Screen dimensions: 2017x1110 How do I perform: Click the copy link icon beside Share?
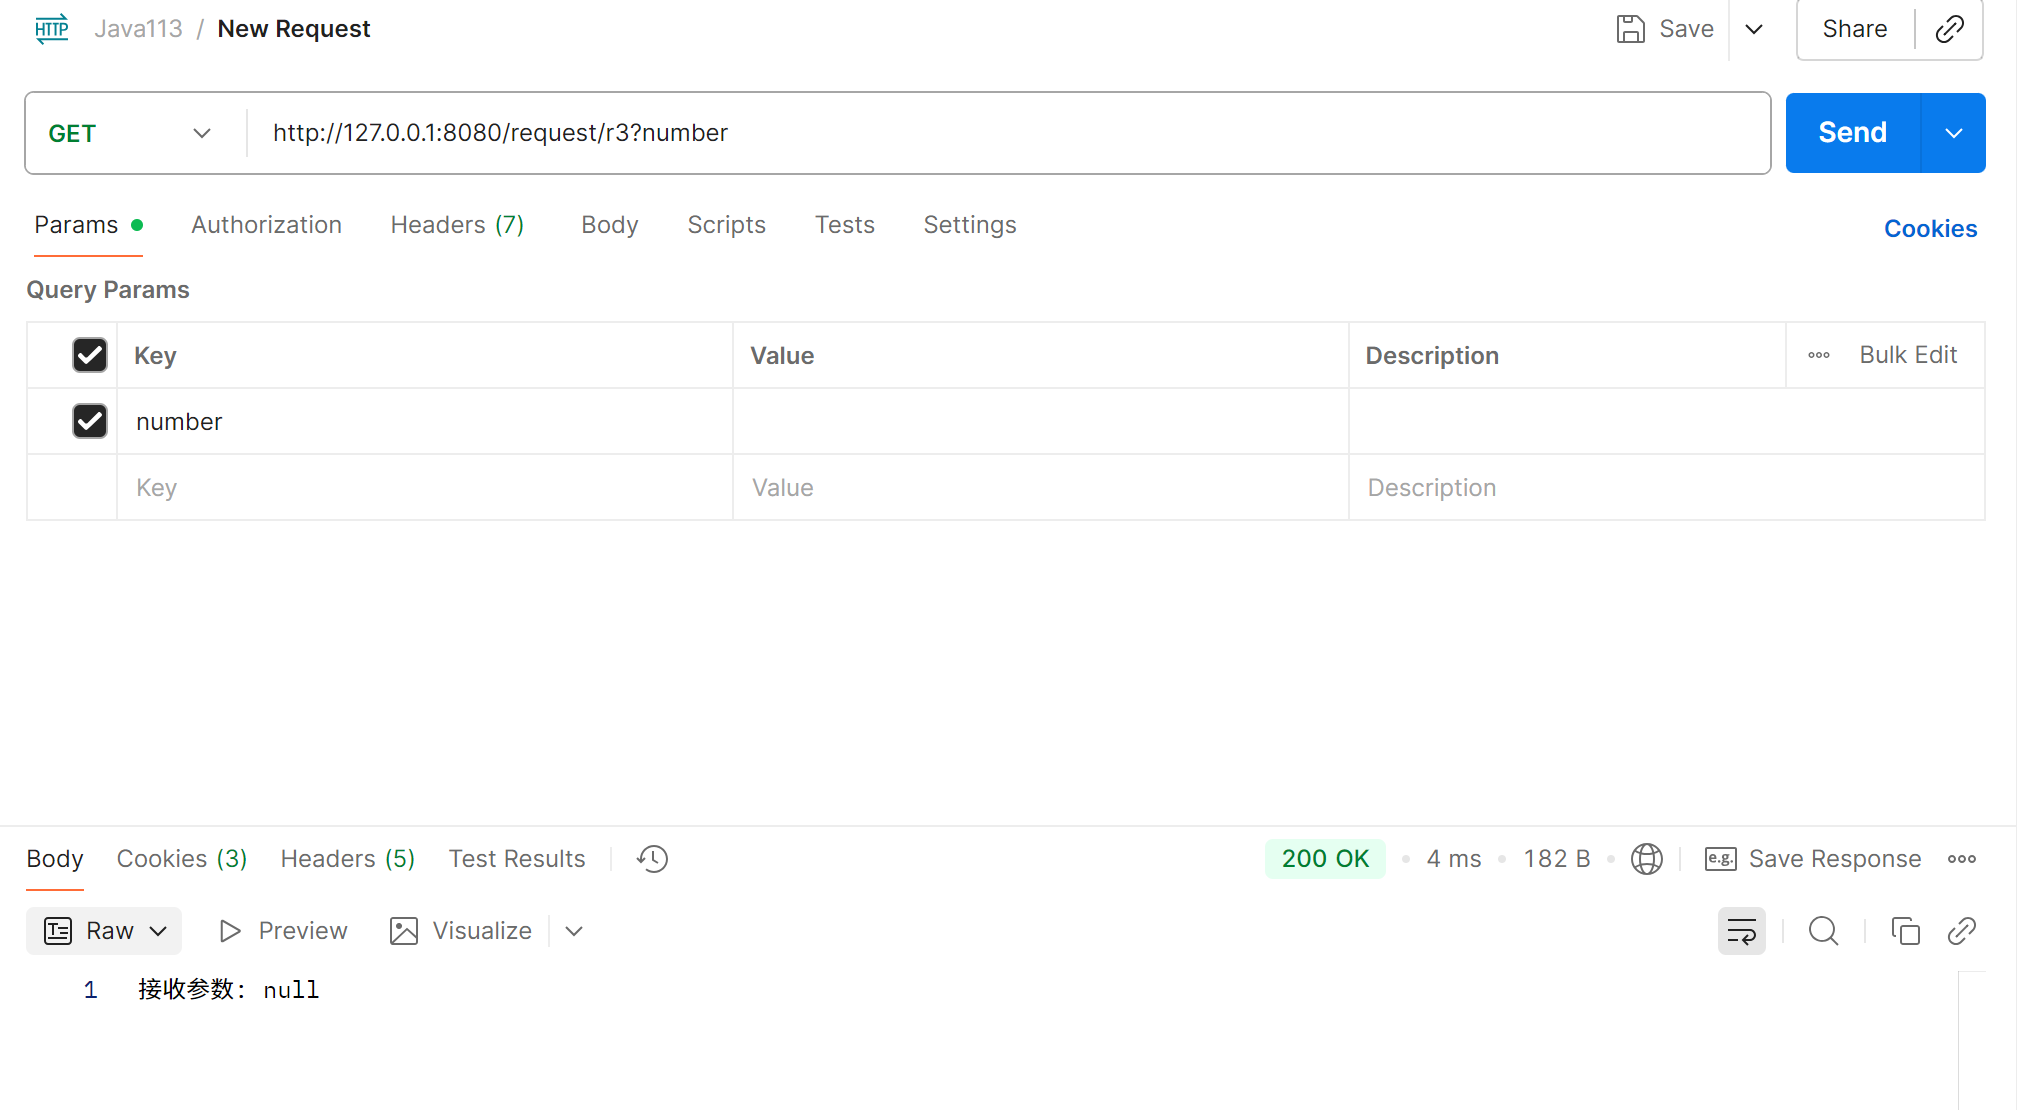1949,29
